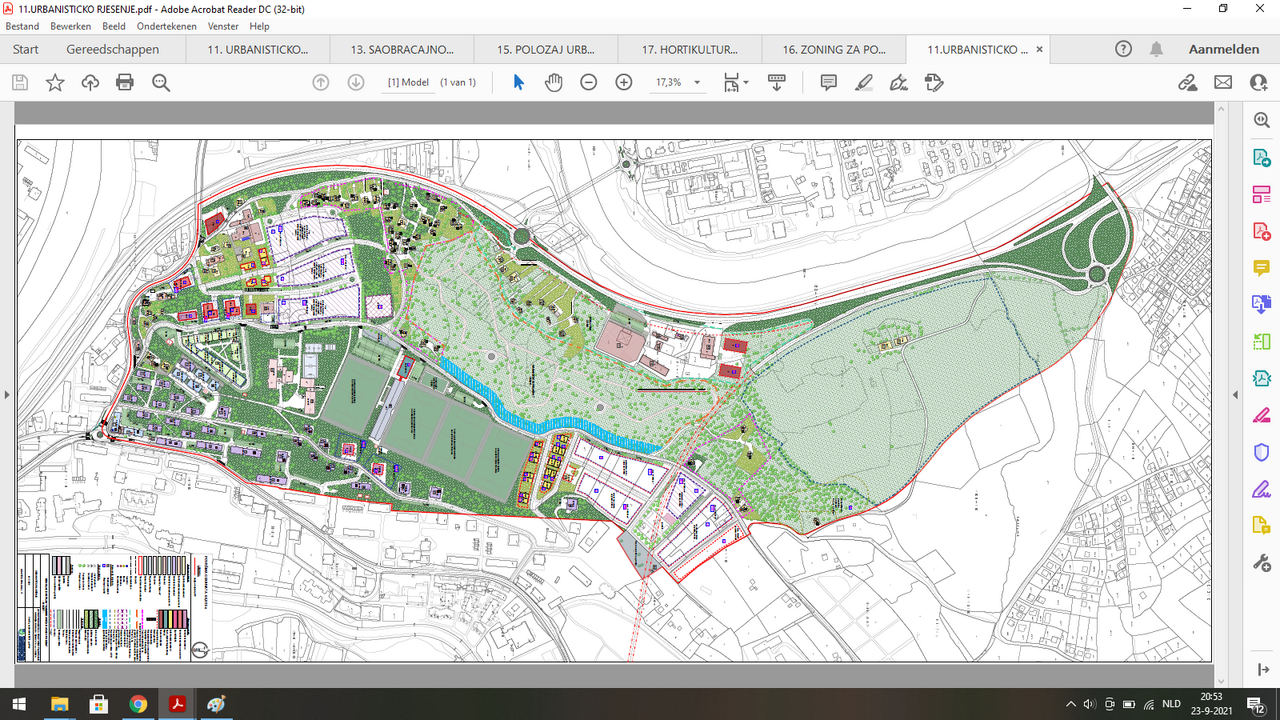This screenshot has width=1280, height=720.
Task: Open the teal Compress PDF tool icon
Action: click(x=1261, y=378)
